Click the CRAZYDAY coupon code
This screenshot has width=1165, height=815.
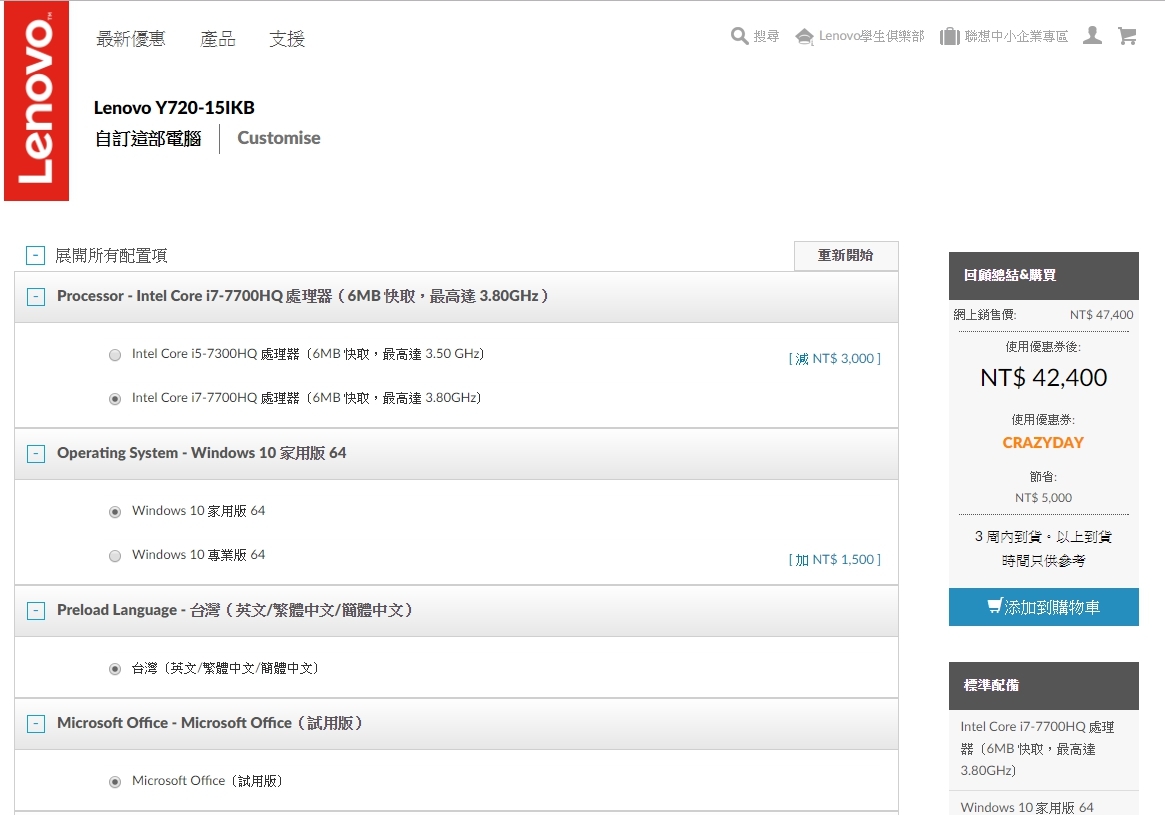click(1043, 443)
